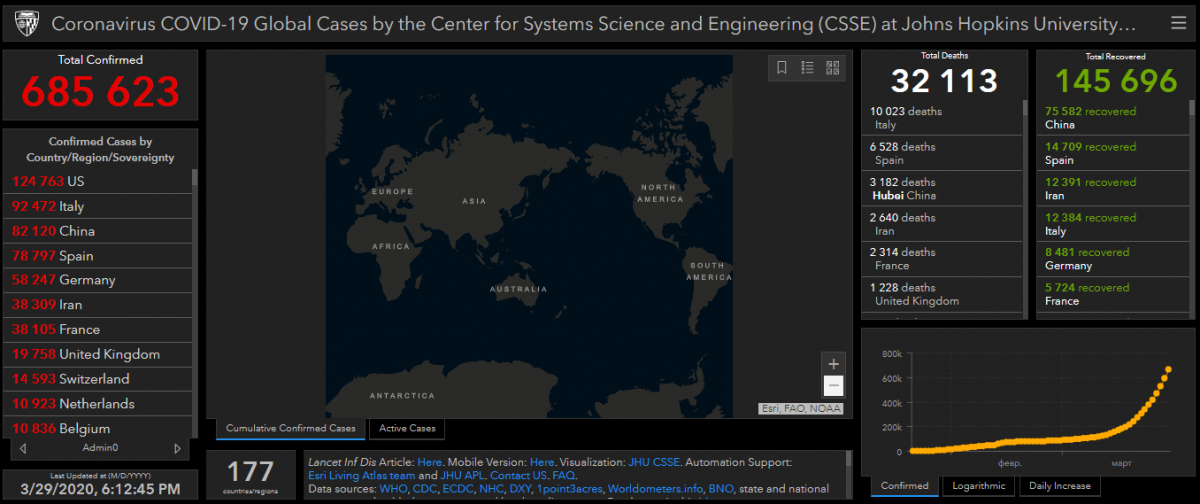Open the CDC data source link
The image size is (1200, 504).
tap(423, 488)
